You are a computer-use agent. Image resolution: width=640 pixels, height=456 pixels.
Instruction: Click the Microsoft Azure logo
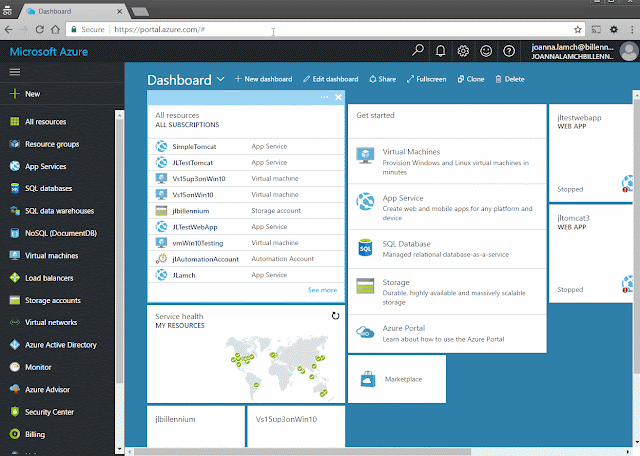49,52
